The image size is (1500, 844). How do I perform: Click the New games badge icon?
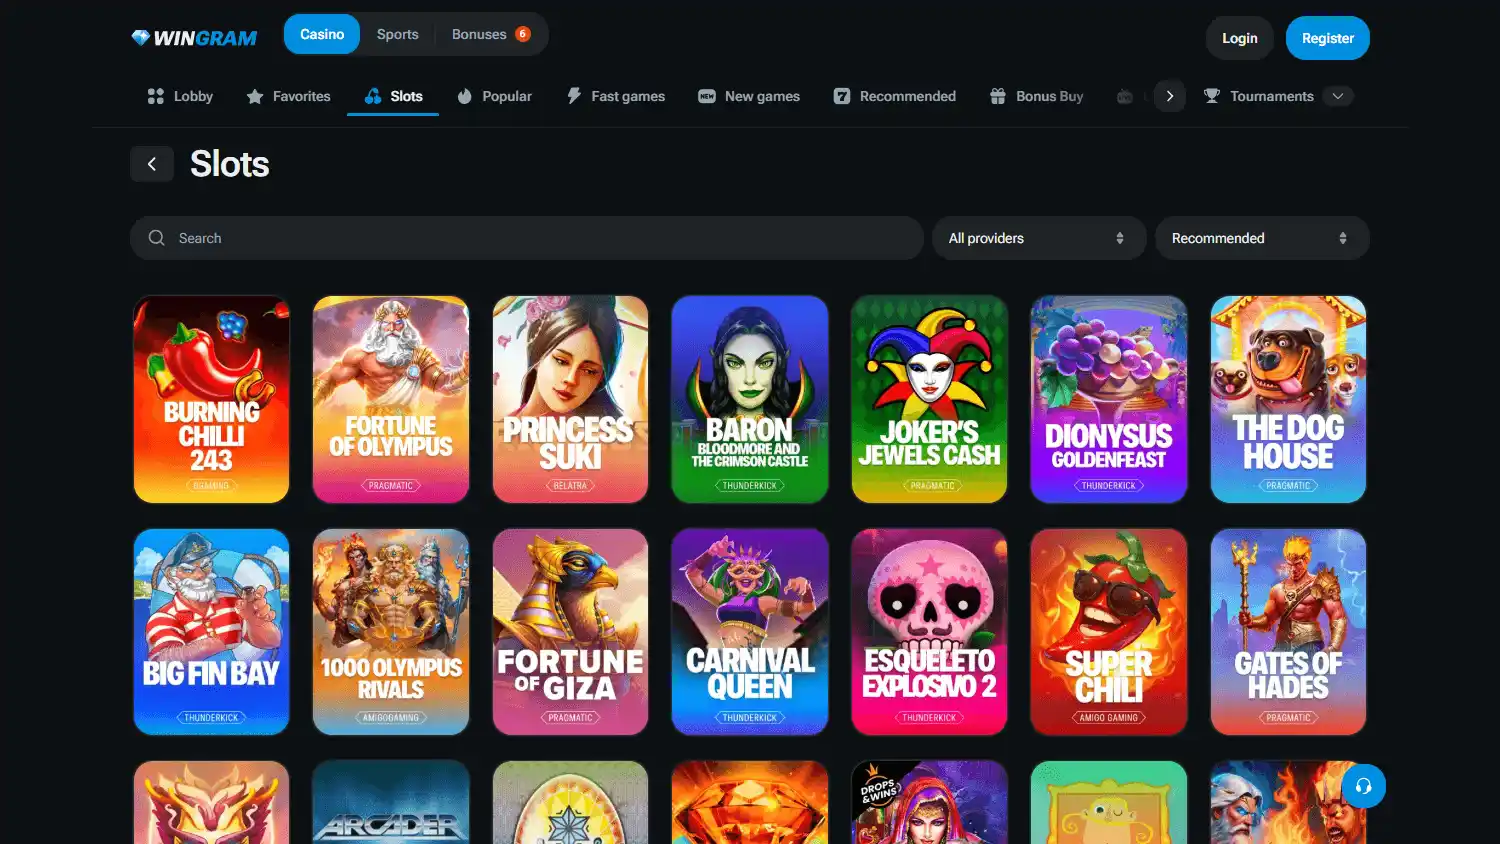707,96
